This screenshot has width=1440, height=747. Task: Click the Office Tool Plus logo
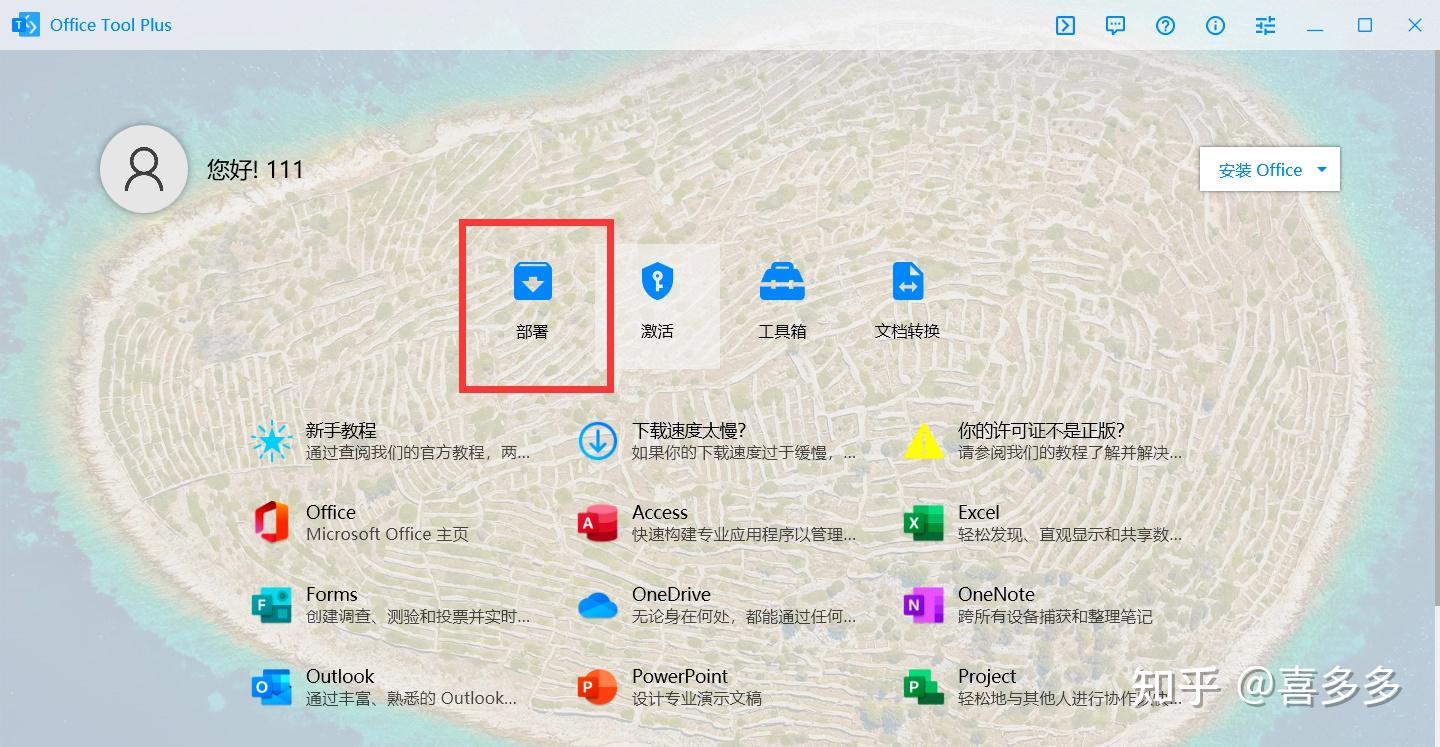click(x=26, y=25)
